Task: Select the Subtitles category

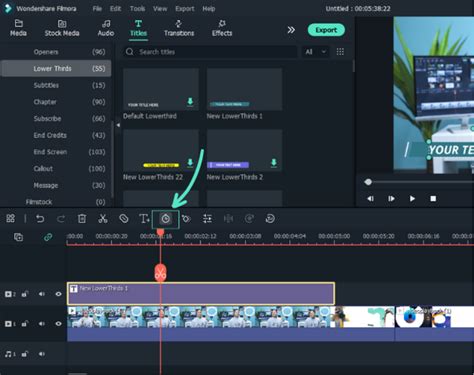Action: pyautogui.click(x=57, y=85)
